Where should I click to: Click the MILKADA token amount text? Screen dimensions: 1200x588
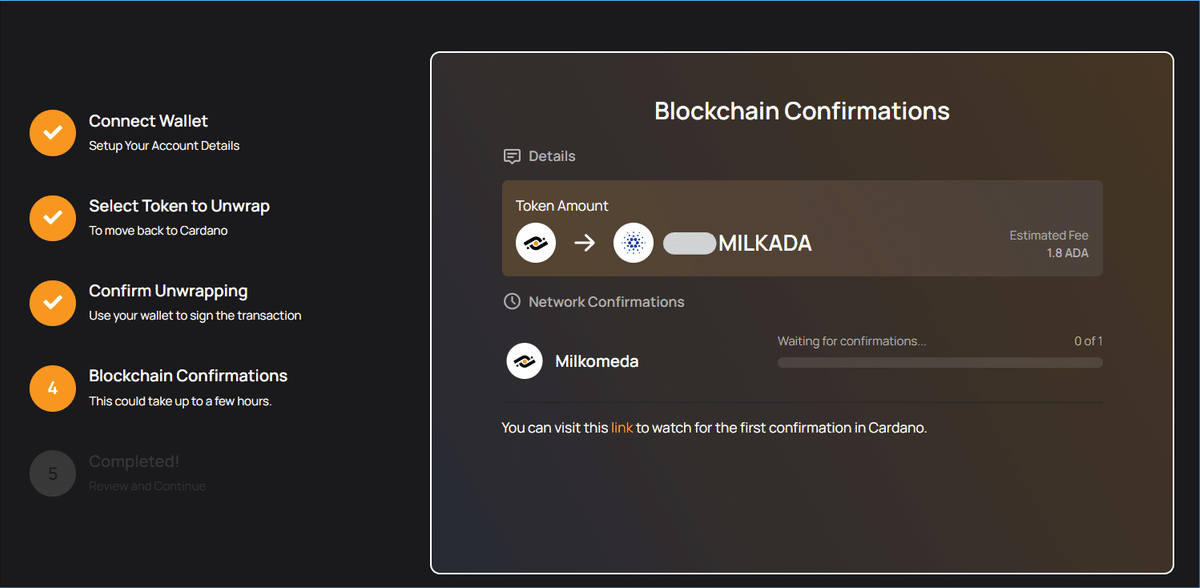(765, 243)
